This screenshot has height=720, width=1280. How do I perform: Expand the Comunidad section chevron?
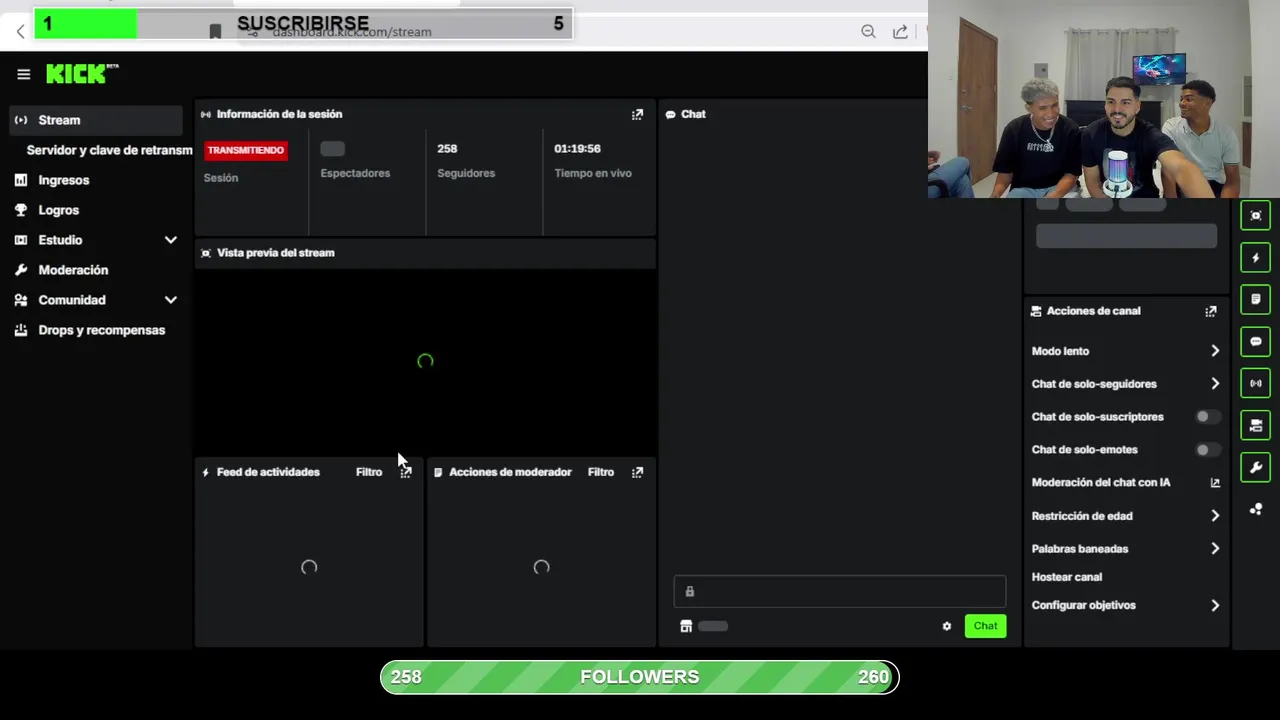pos(171,300)
